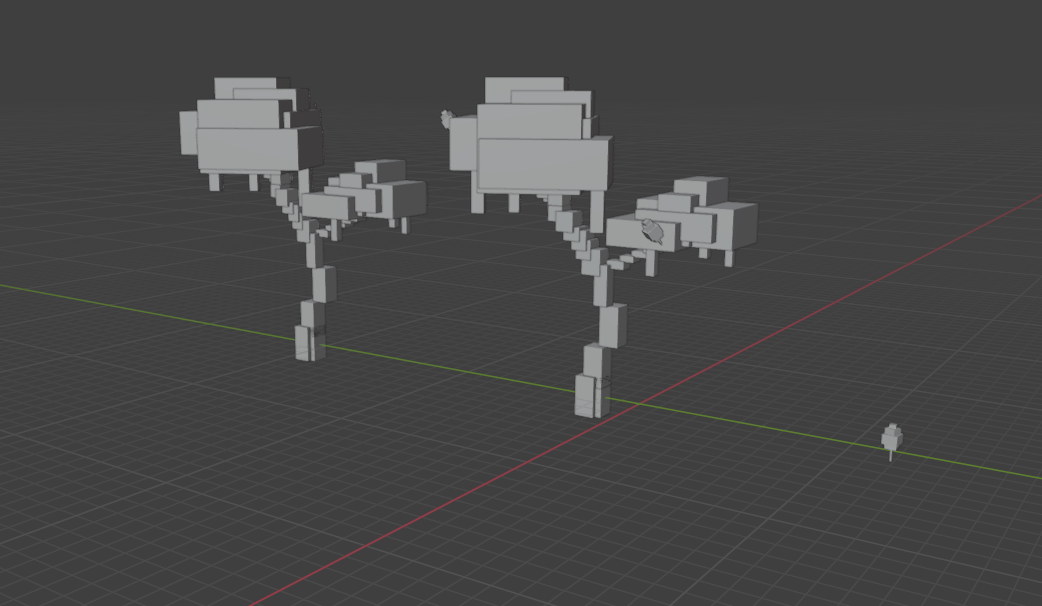Select small object at right tree's upper-left canopy edge
Viewport: 1042px width, 606px height.
point(446,119)
